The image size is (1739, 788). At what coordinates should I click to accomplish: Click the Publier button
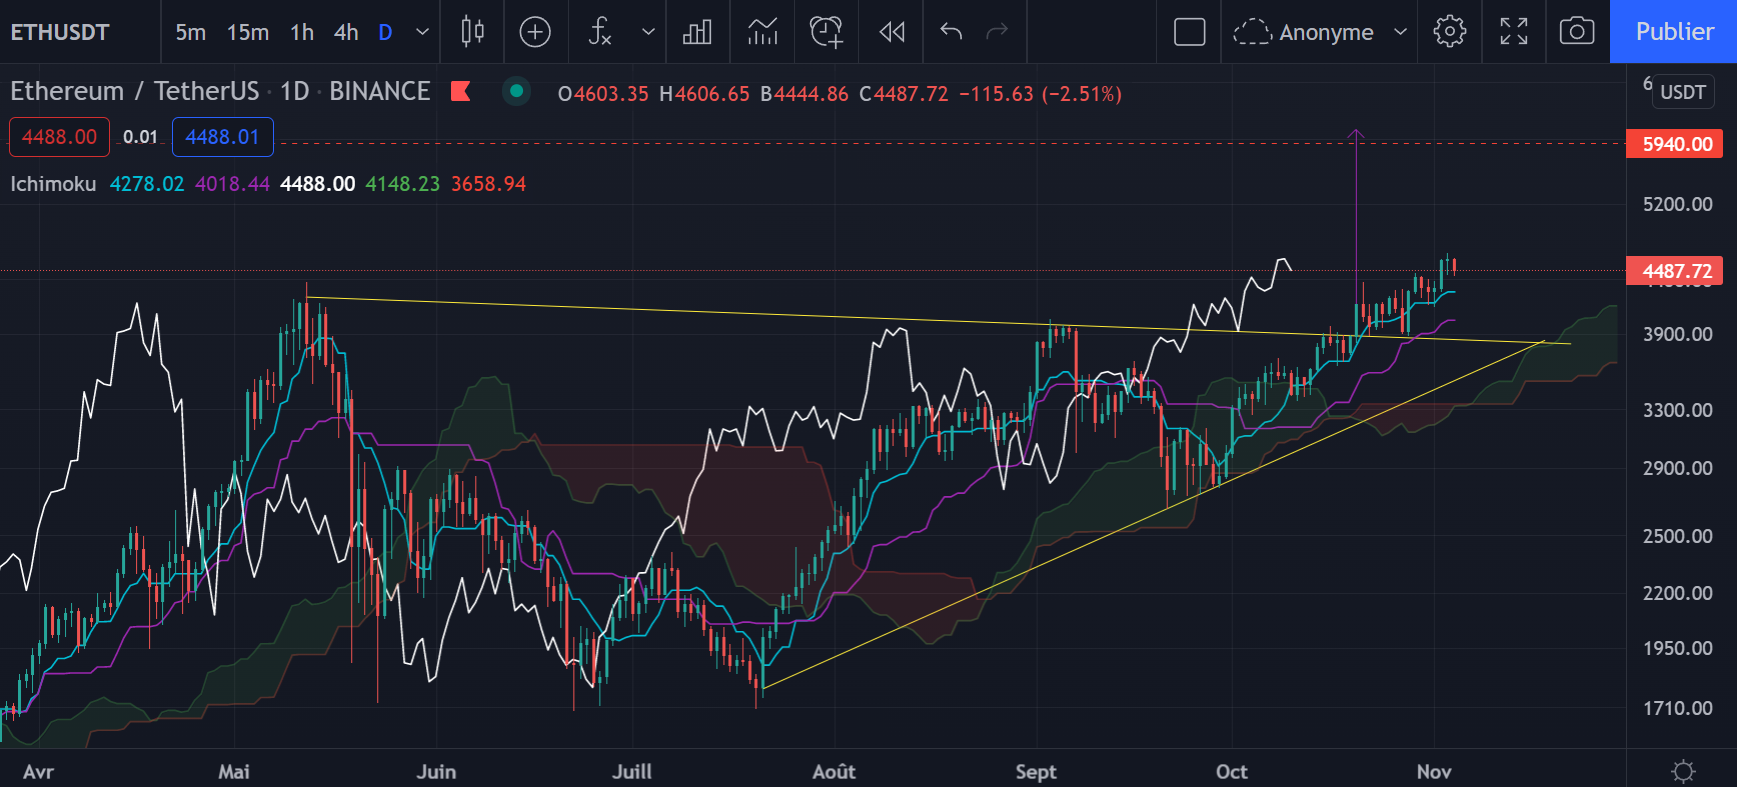click(1674, 32)
